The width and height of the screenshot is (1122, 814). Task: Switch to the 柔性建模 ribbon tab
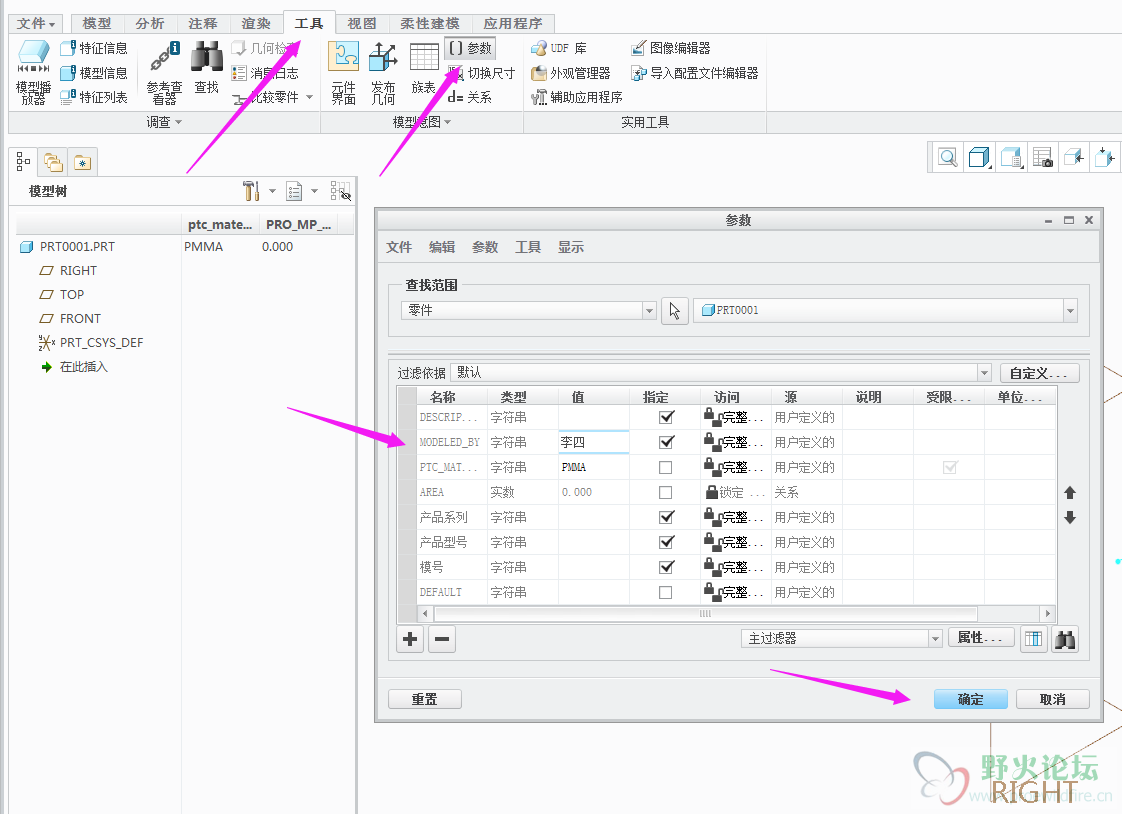(x=429, y=24)
